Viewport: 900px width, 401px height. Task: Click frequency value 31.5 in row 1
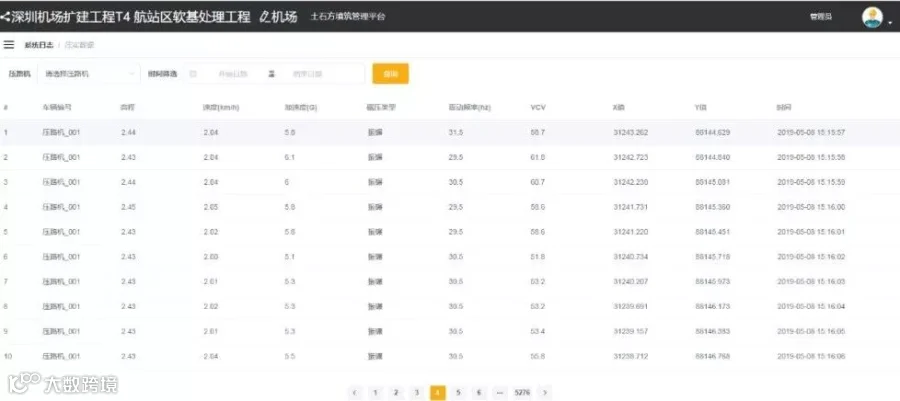pyautogui.click(x=456, y=133)
